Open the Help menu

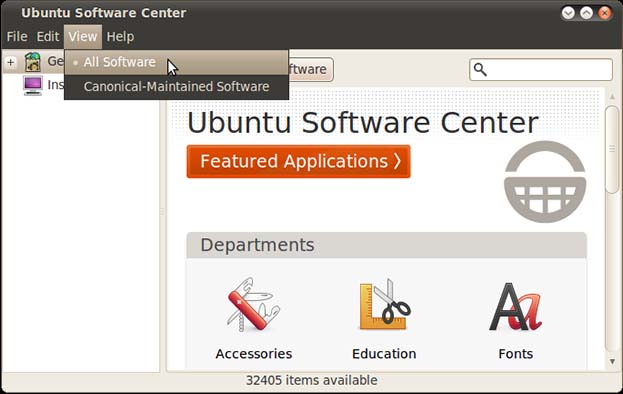coord(120,37)
